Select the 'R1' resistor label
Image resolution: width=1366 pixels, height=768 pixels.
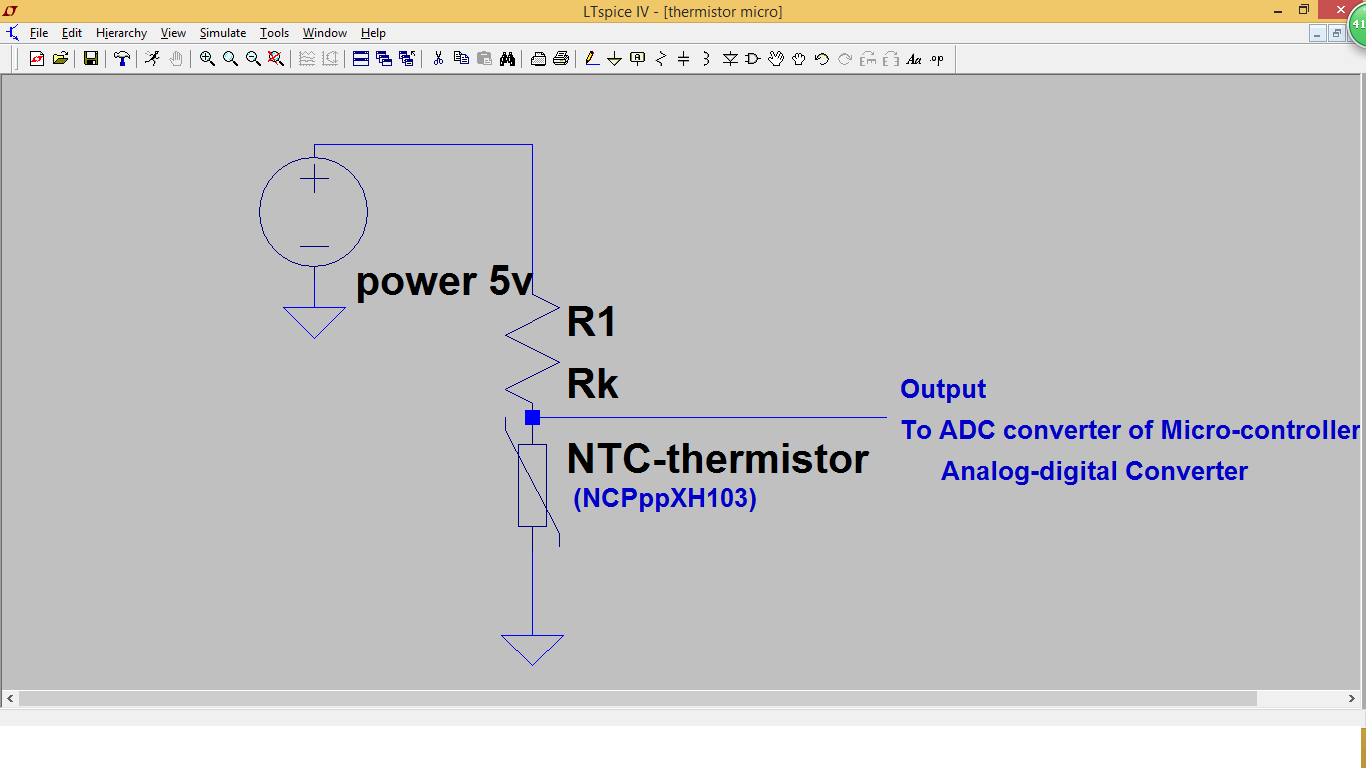(x=592, y=322)
